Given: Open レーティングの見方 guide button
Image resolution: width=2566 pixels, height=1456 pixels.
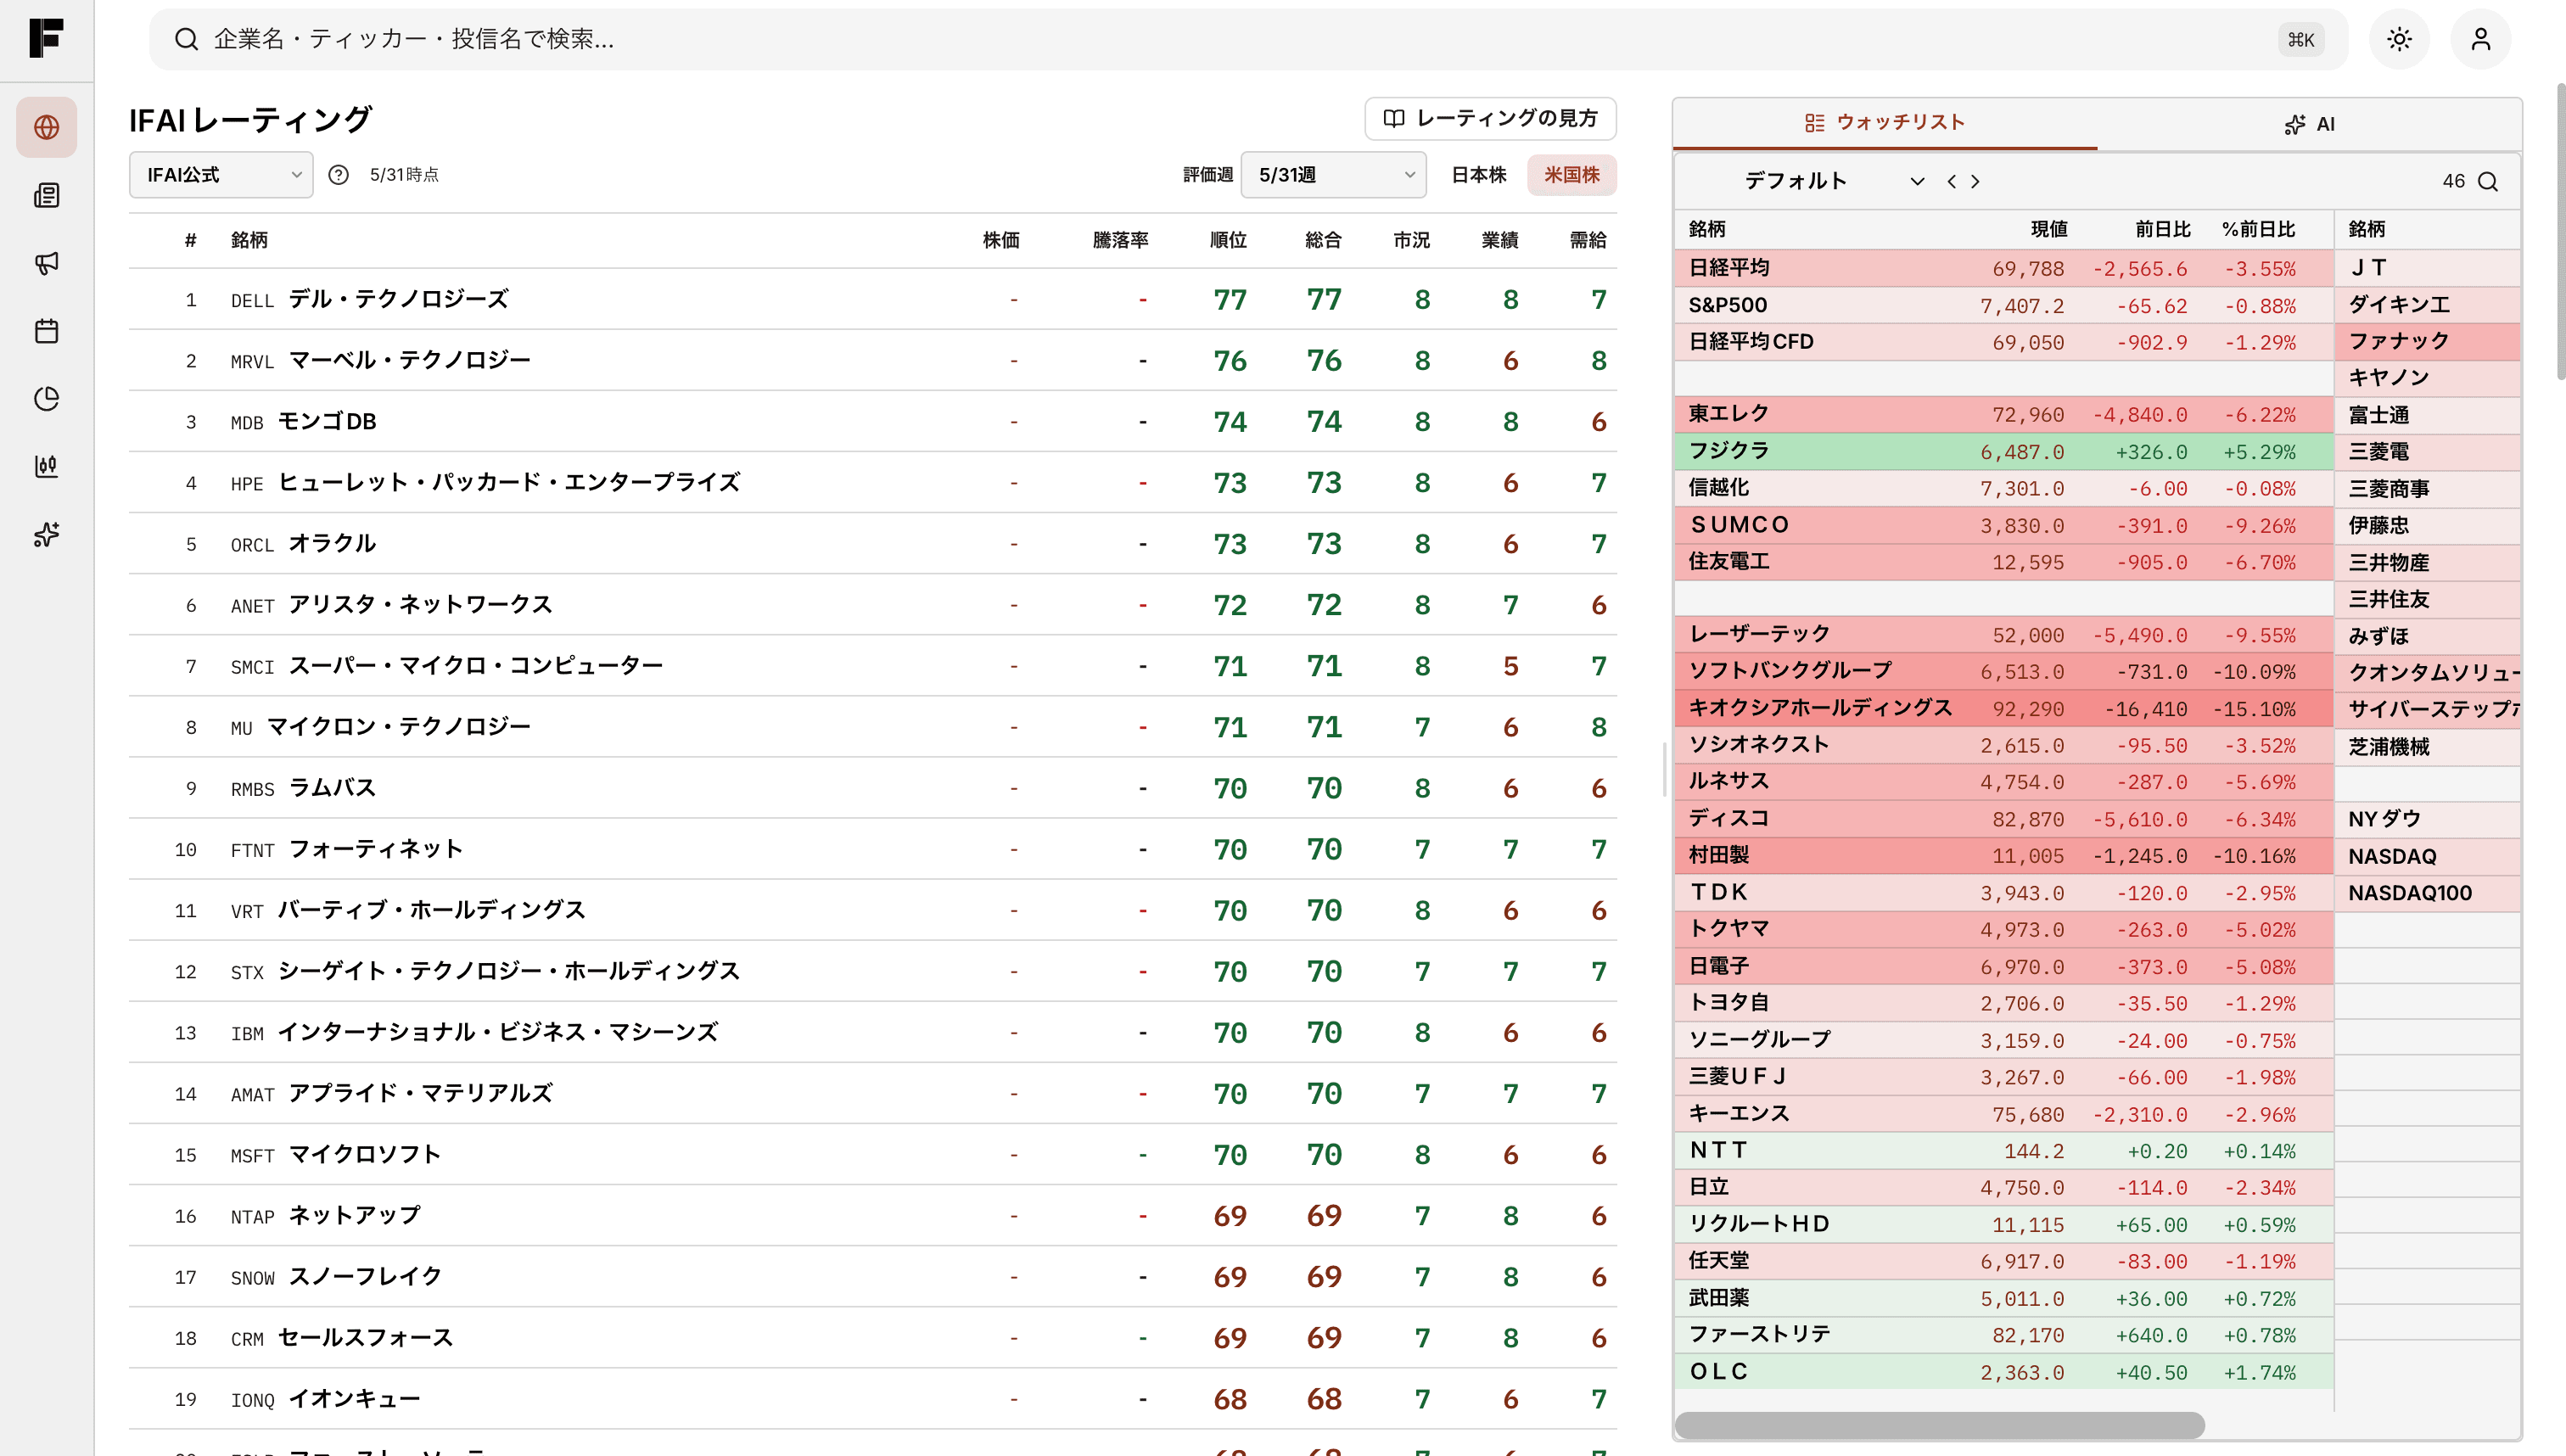Looking at the screenshot, I should pyautogui.click(x=1490, y=118).
